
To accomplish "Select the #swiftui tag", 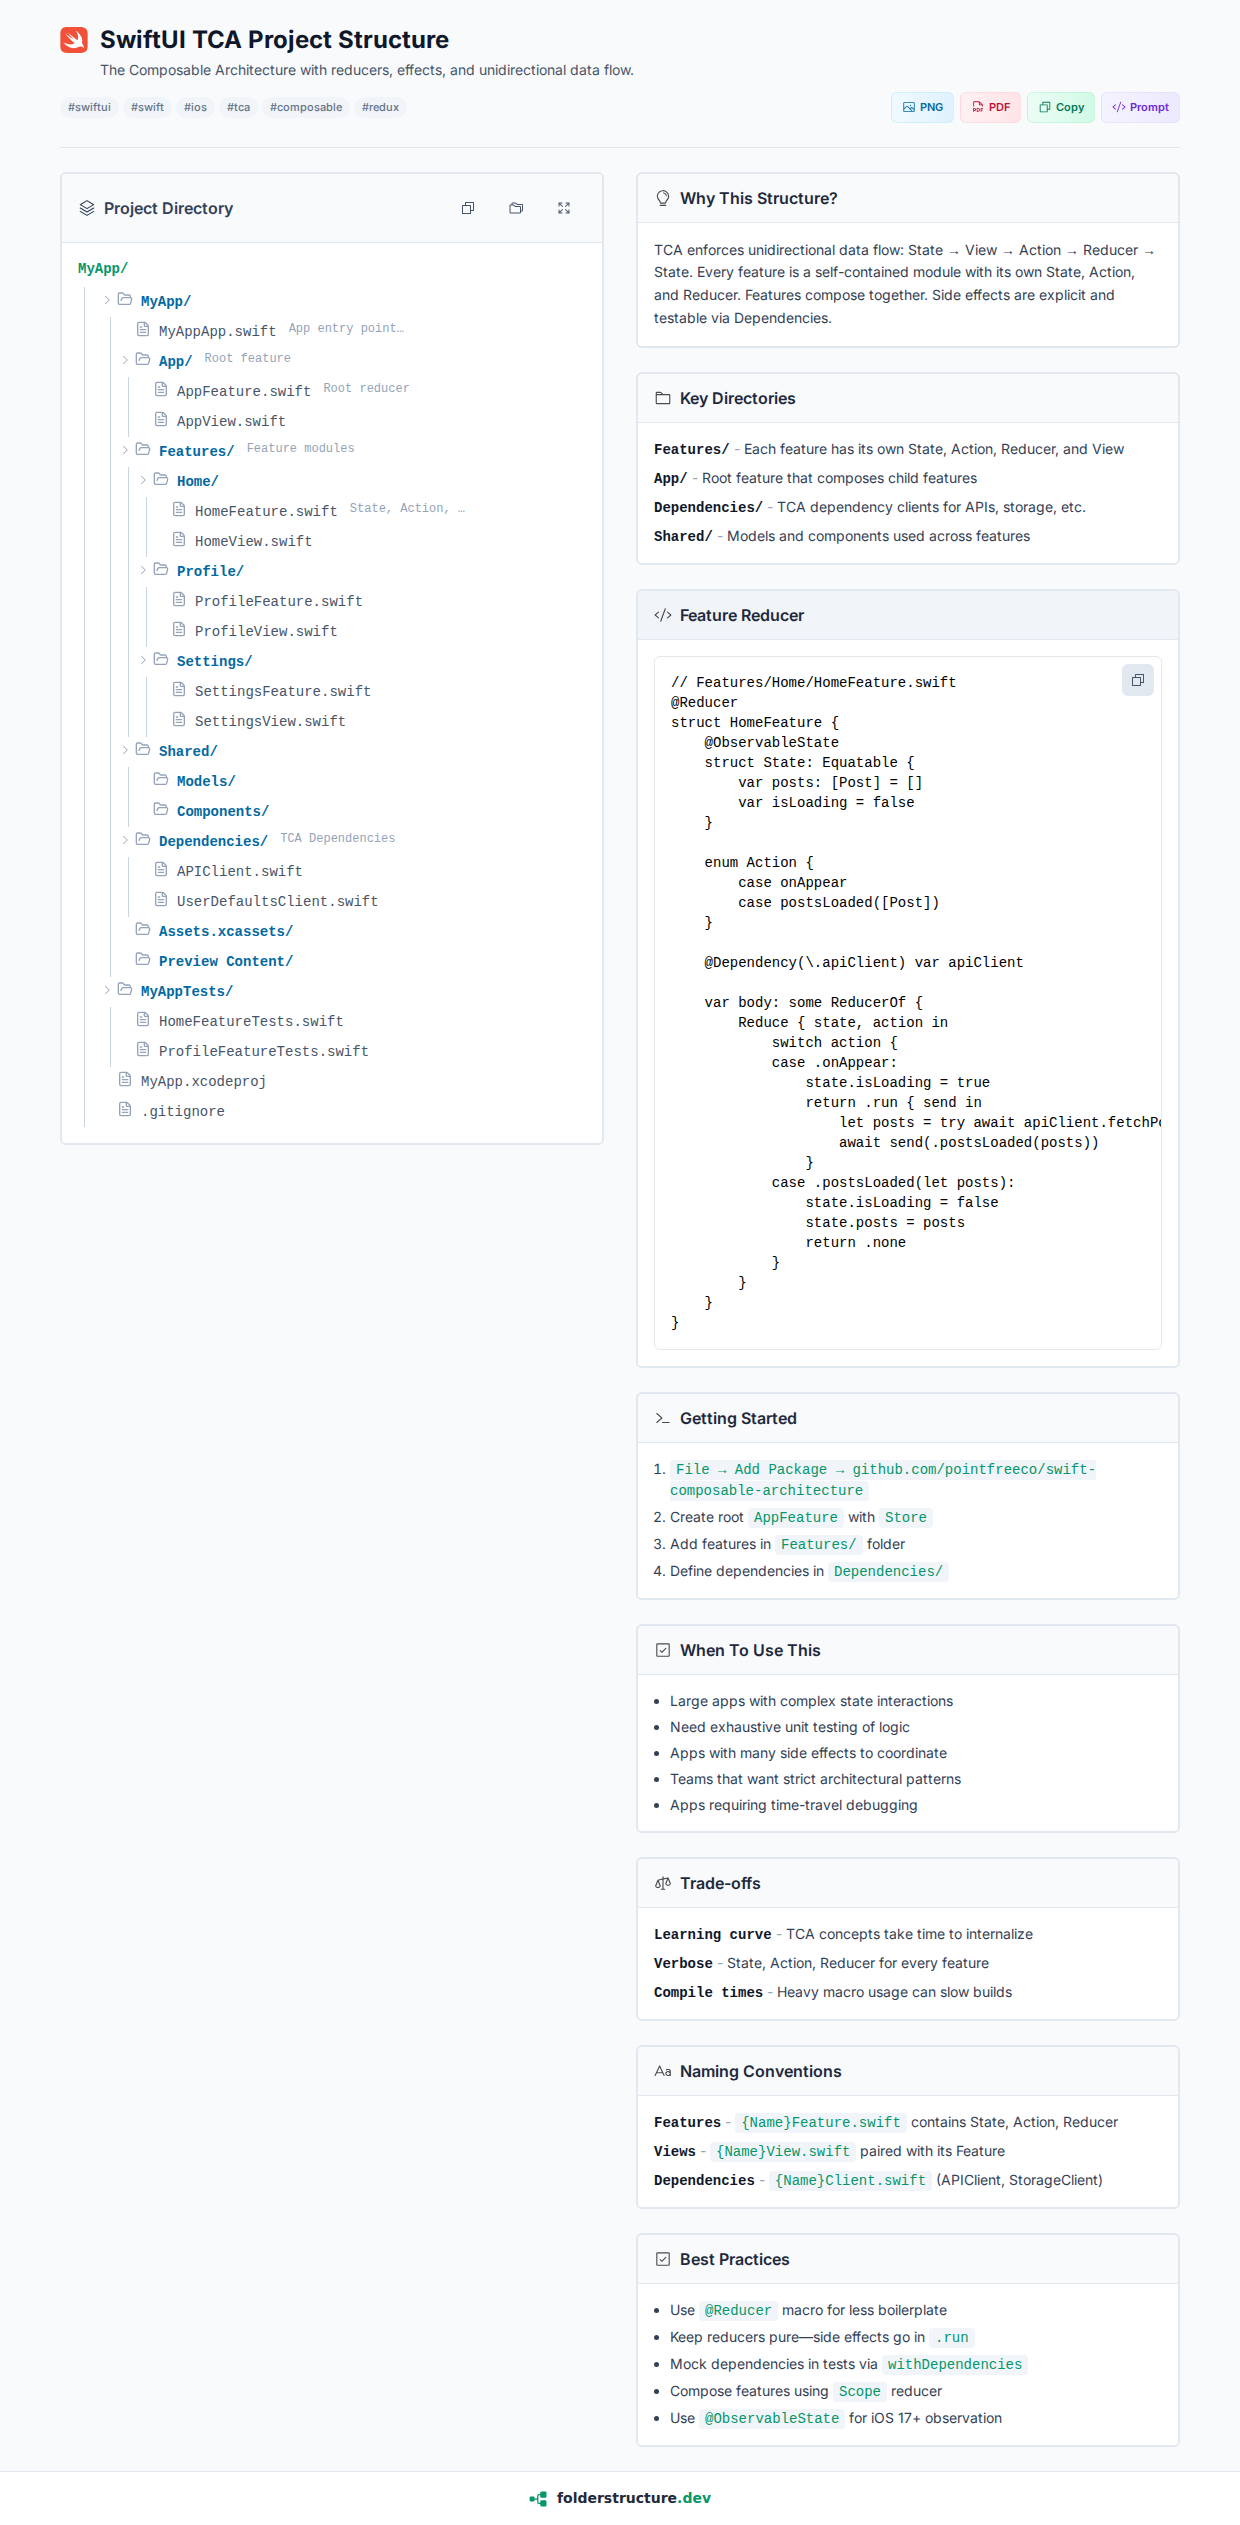I will click(89, 107).
